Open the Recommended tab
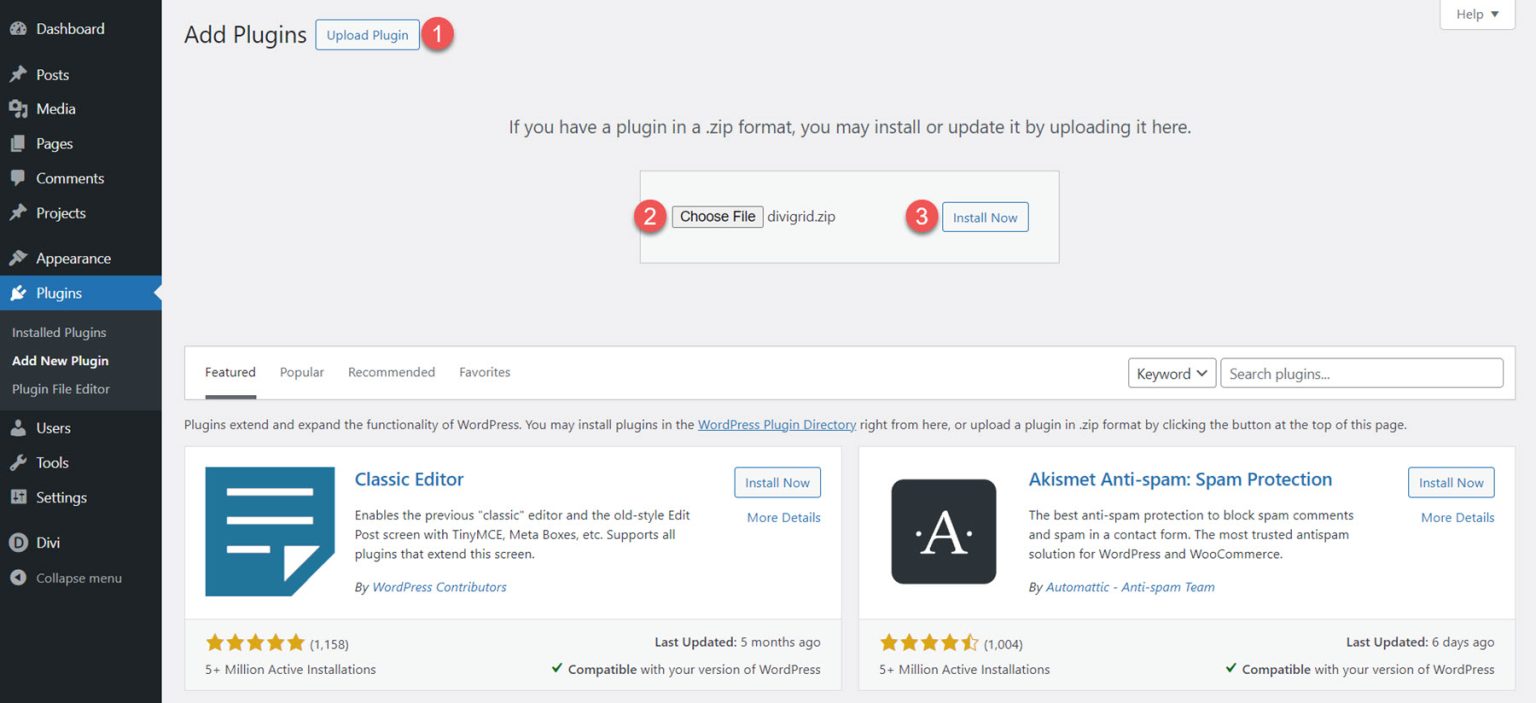Screen dimensions: 1536x703 pos(391,371)
